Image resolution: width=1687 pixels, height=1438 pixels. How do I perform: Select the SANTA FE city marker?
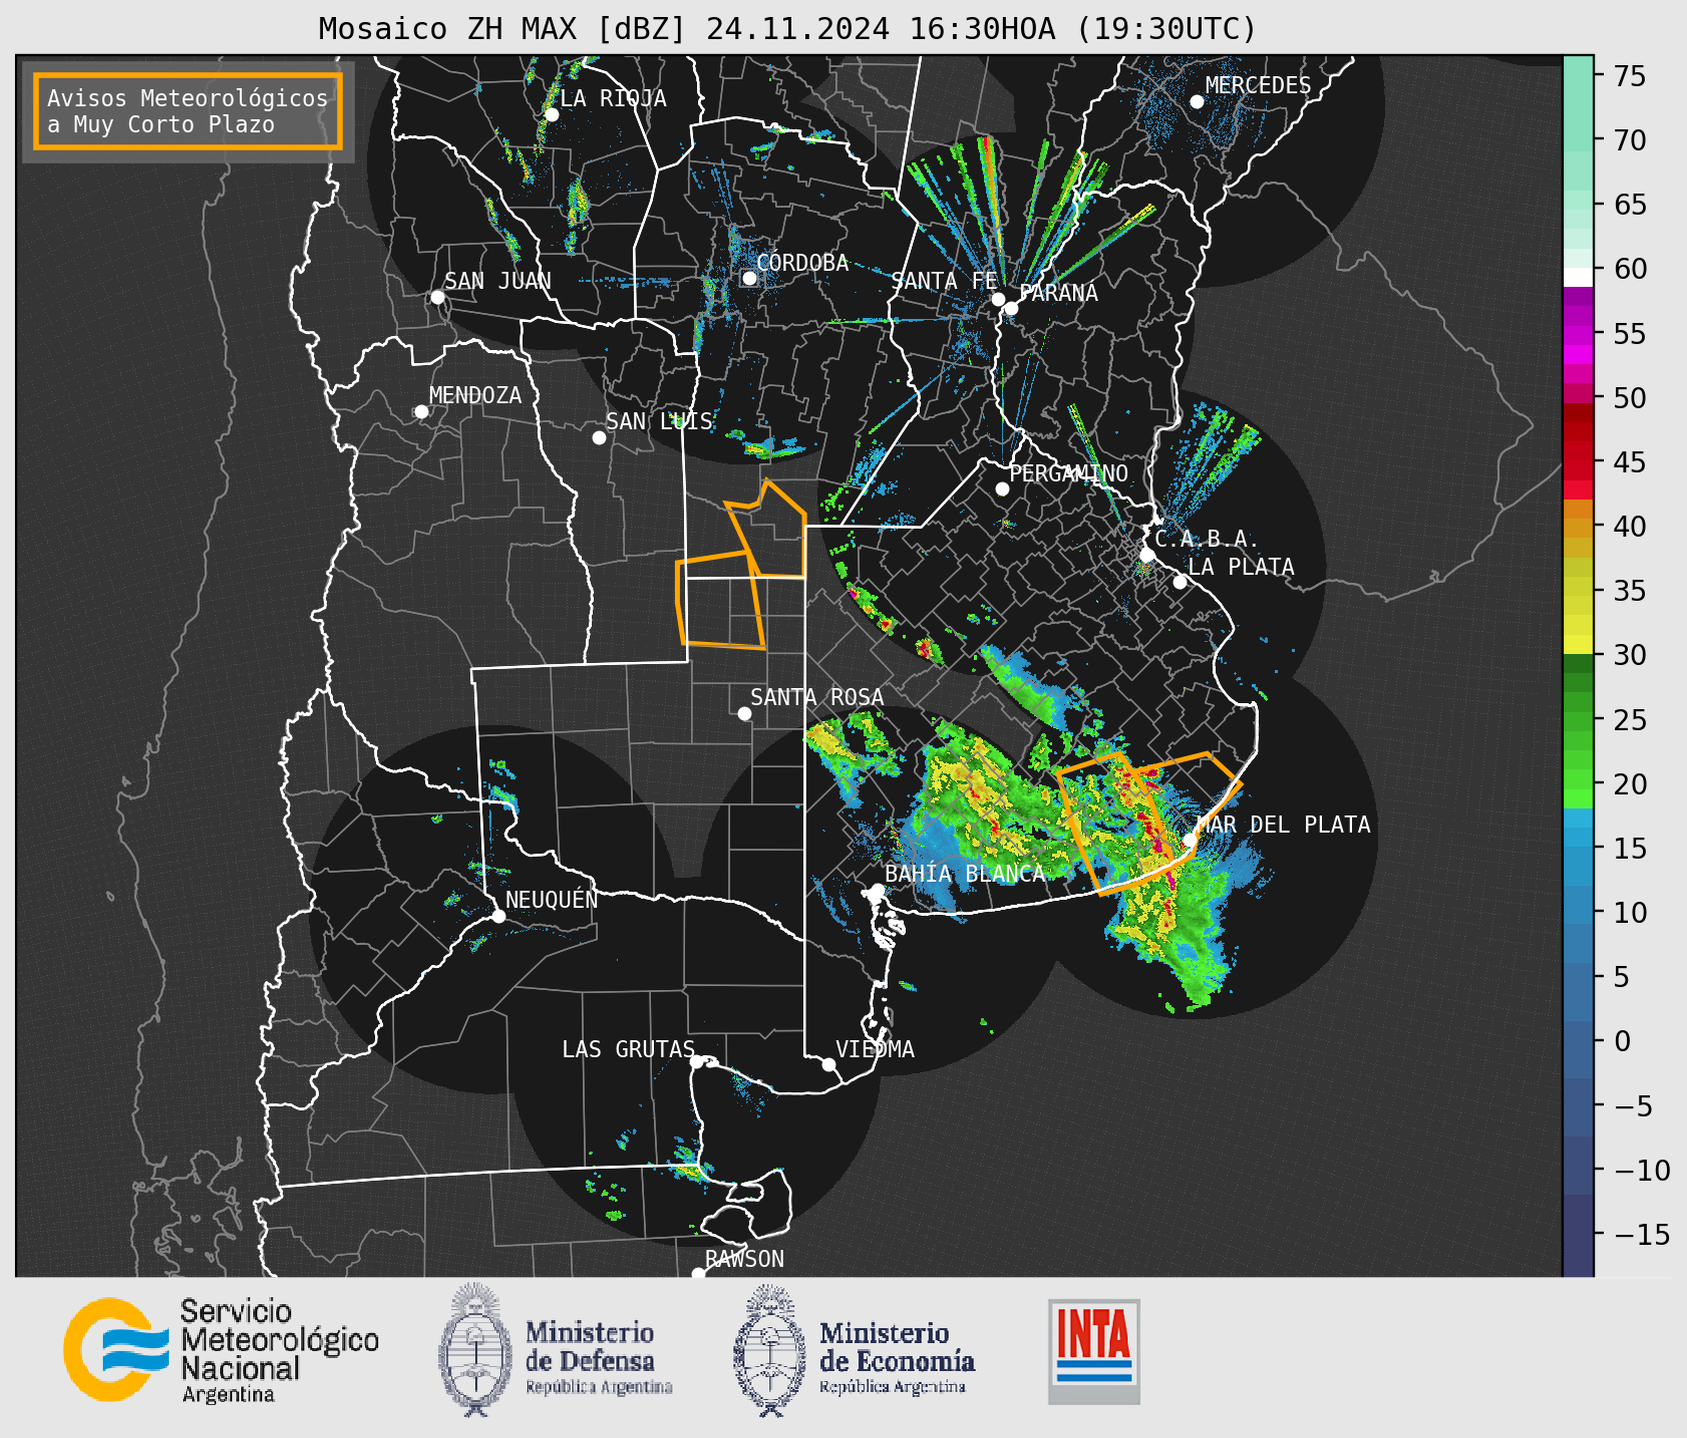(x=998, y=299)
